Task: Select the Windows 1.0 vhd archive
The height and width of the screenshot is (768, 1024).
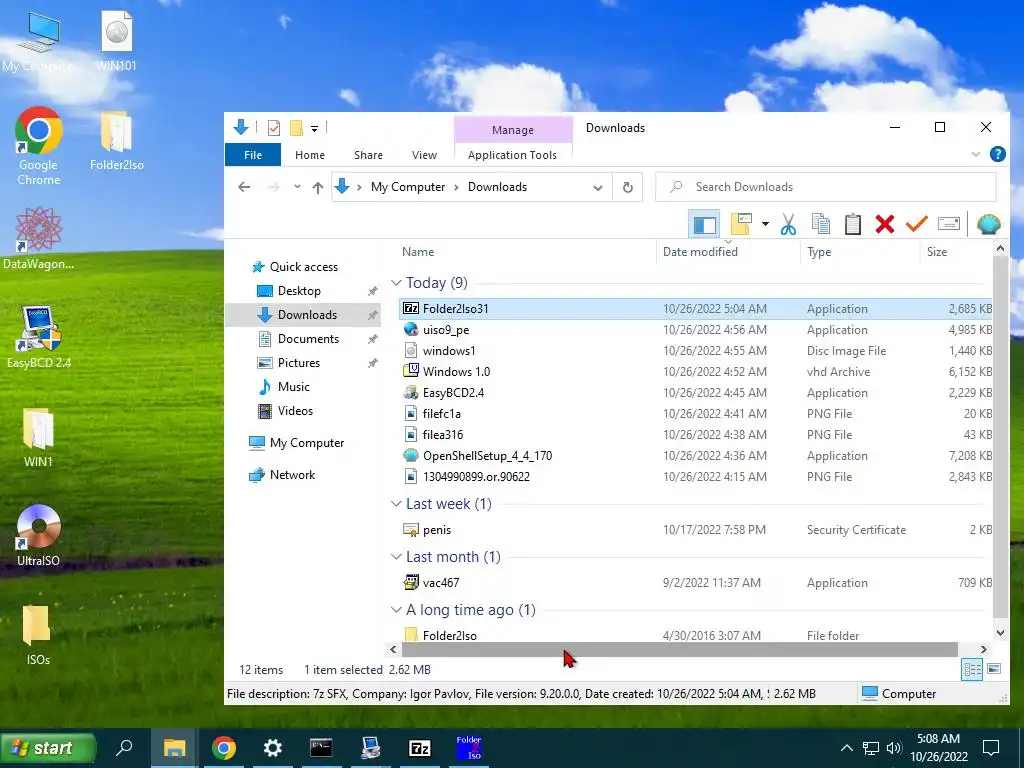Action: click(x=456, y=372)
